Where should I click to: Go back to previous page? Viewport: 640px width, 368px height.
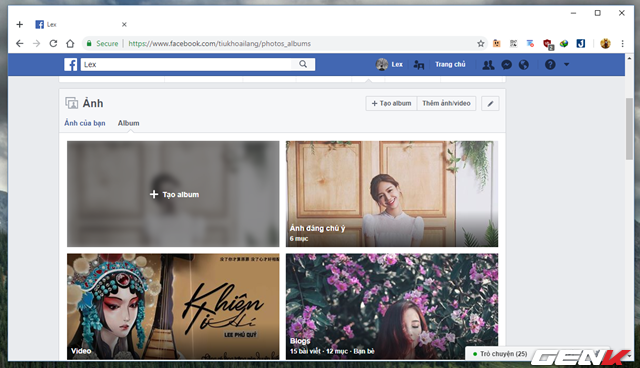click(x=20, y=43)
